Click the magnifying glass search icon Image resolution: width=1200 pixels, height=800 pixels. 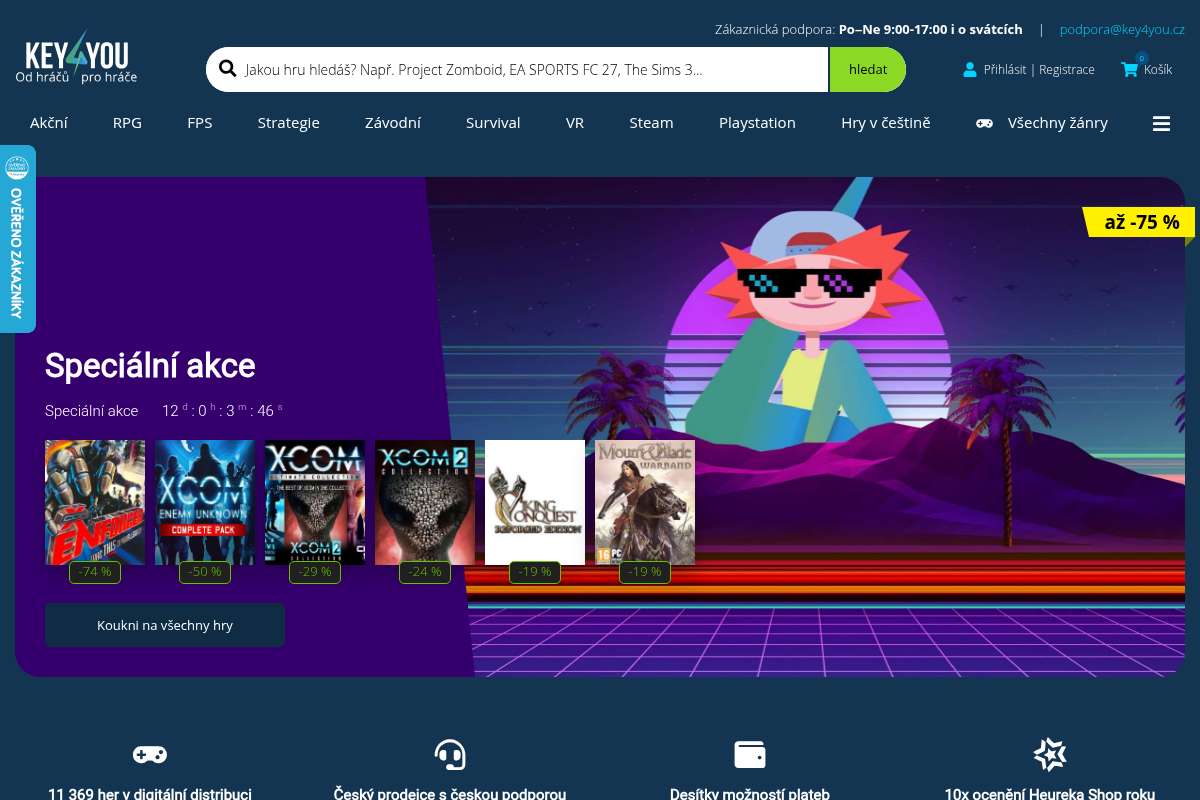(x=227, y=69)
